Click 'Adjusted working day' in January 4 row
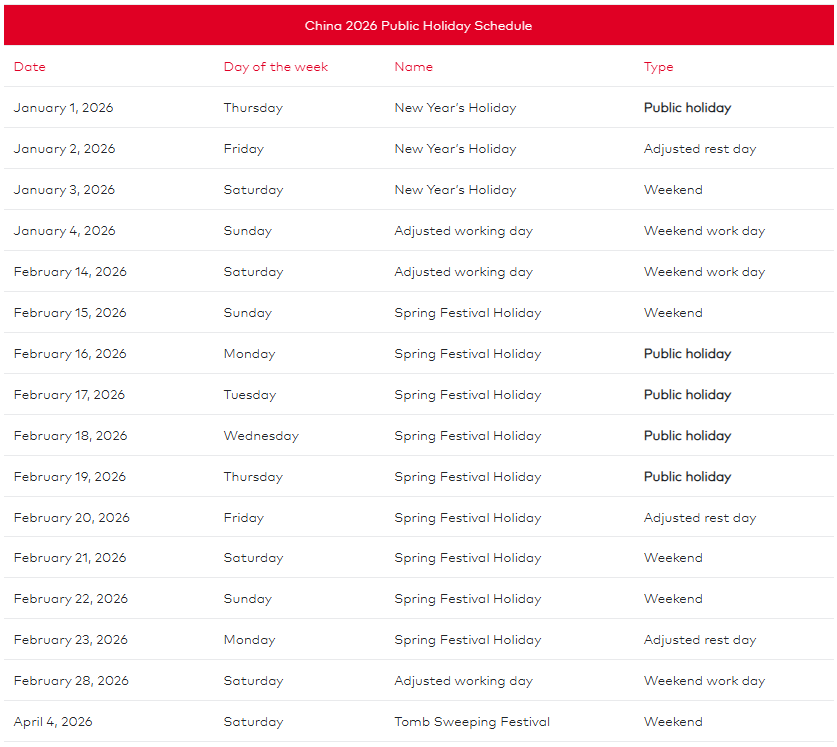This screenshot has width=837, height=747. (x=463, y=231)
